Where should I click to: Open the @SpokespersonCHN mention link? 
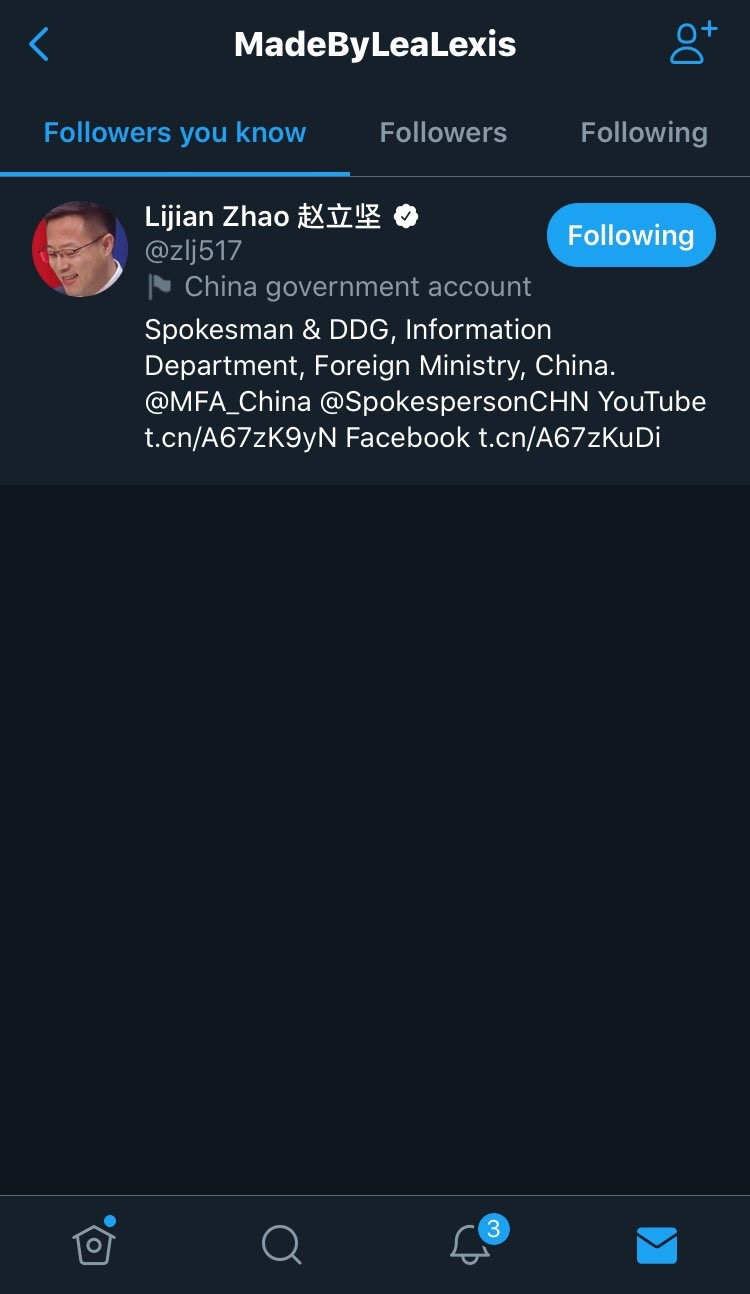click(454, 402)
